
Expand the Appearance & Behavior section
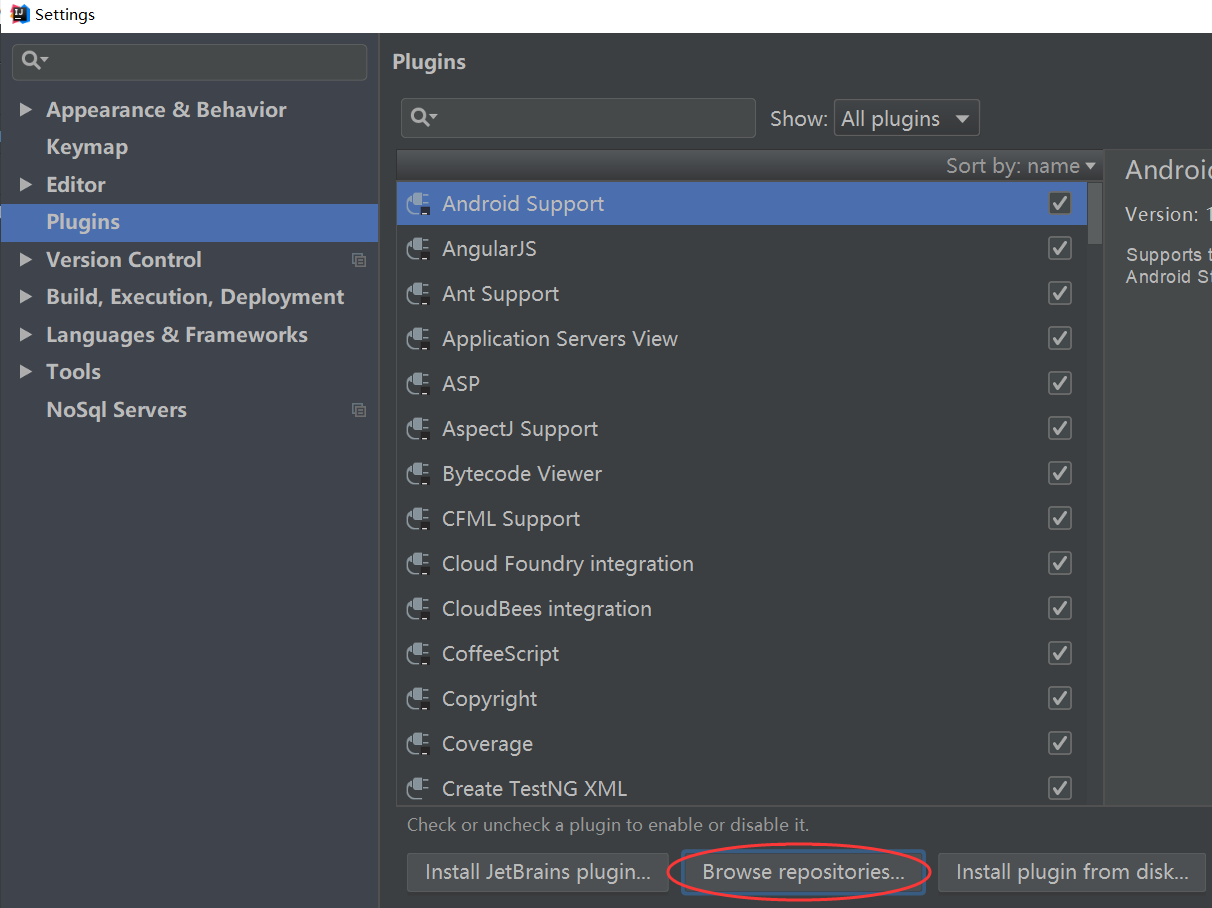point(26,110)
